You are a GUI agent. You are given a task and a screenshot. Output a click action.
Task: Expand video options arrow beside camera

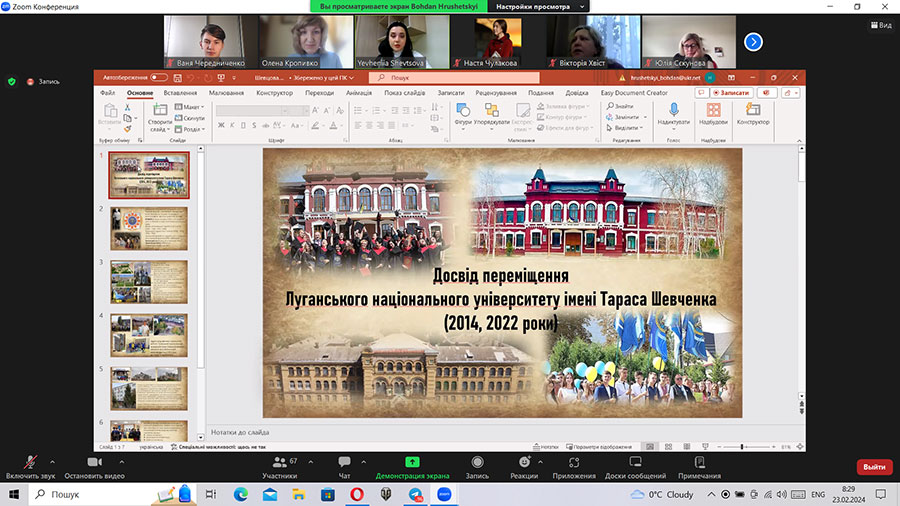click(123, 461)
